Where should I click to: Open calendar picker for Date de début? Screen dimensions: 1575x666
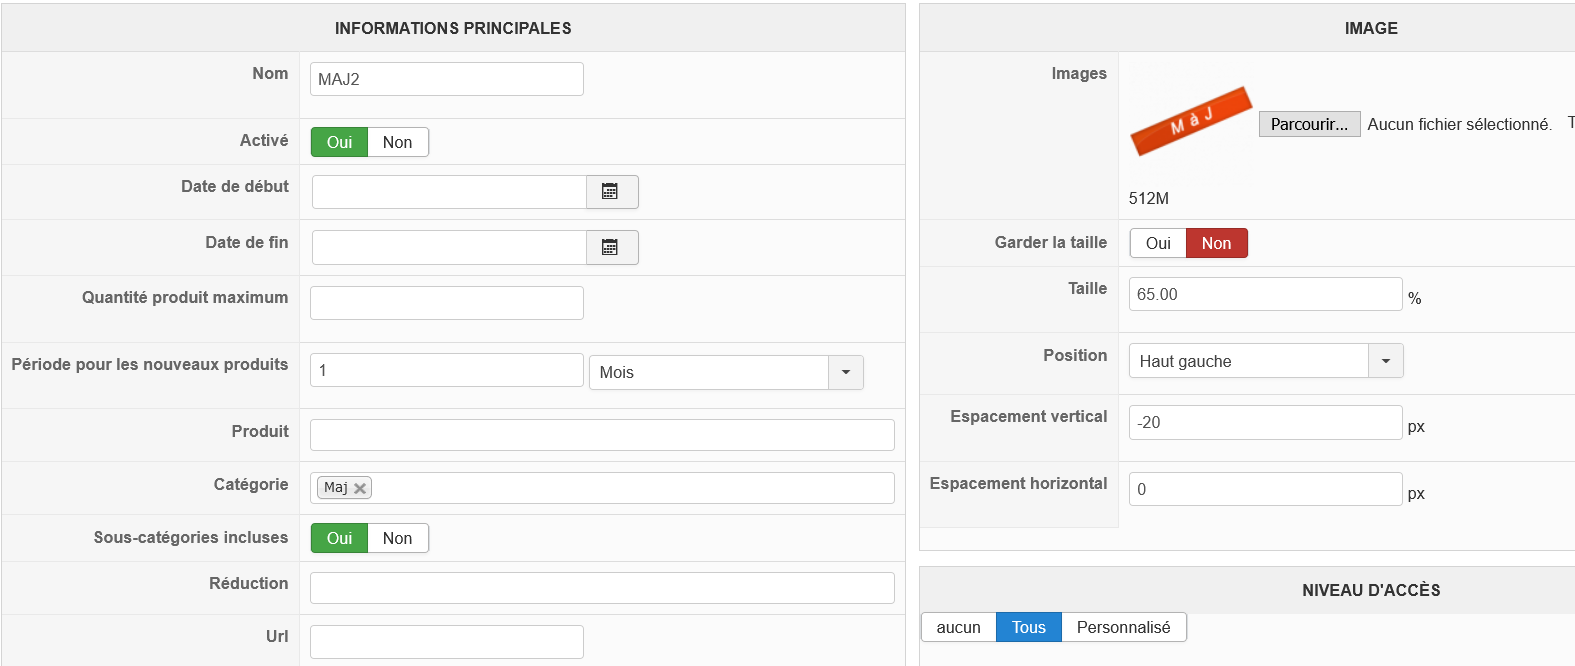point(611,192)
